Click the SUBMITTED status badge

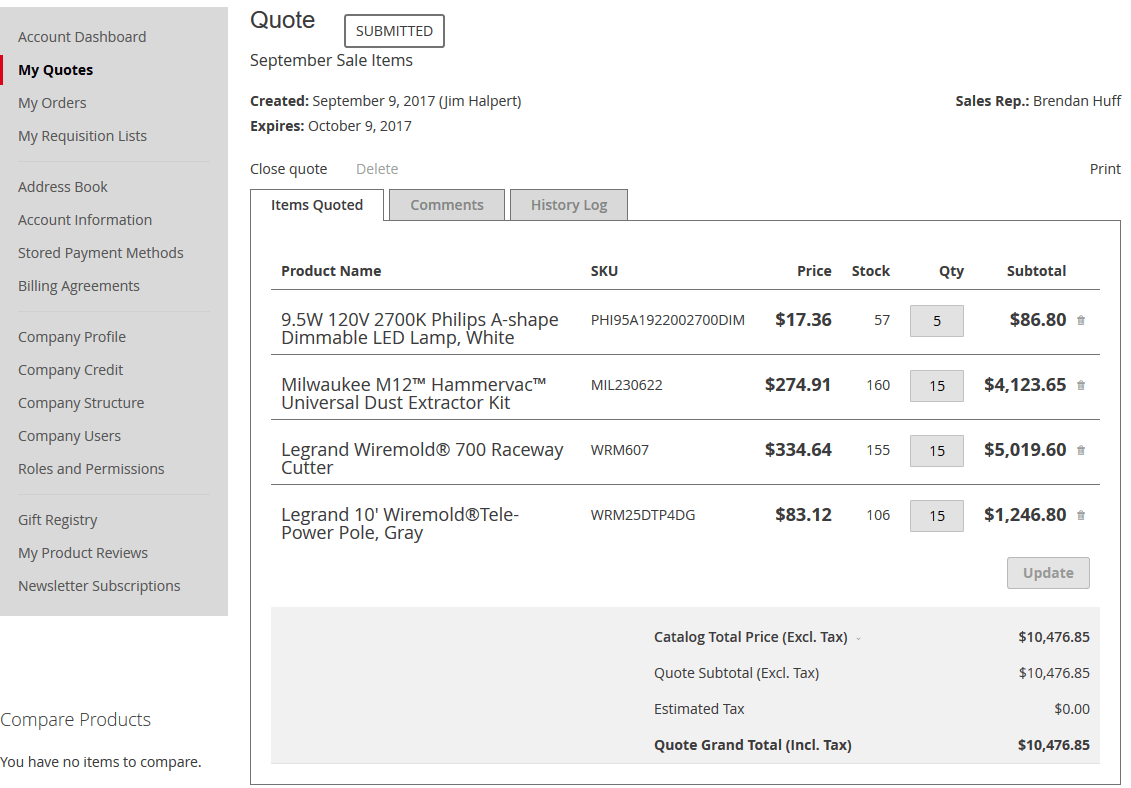394,31
